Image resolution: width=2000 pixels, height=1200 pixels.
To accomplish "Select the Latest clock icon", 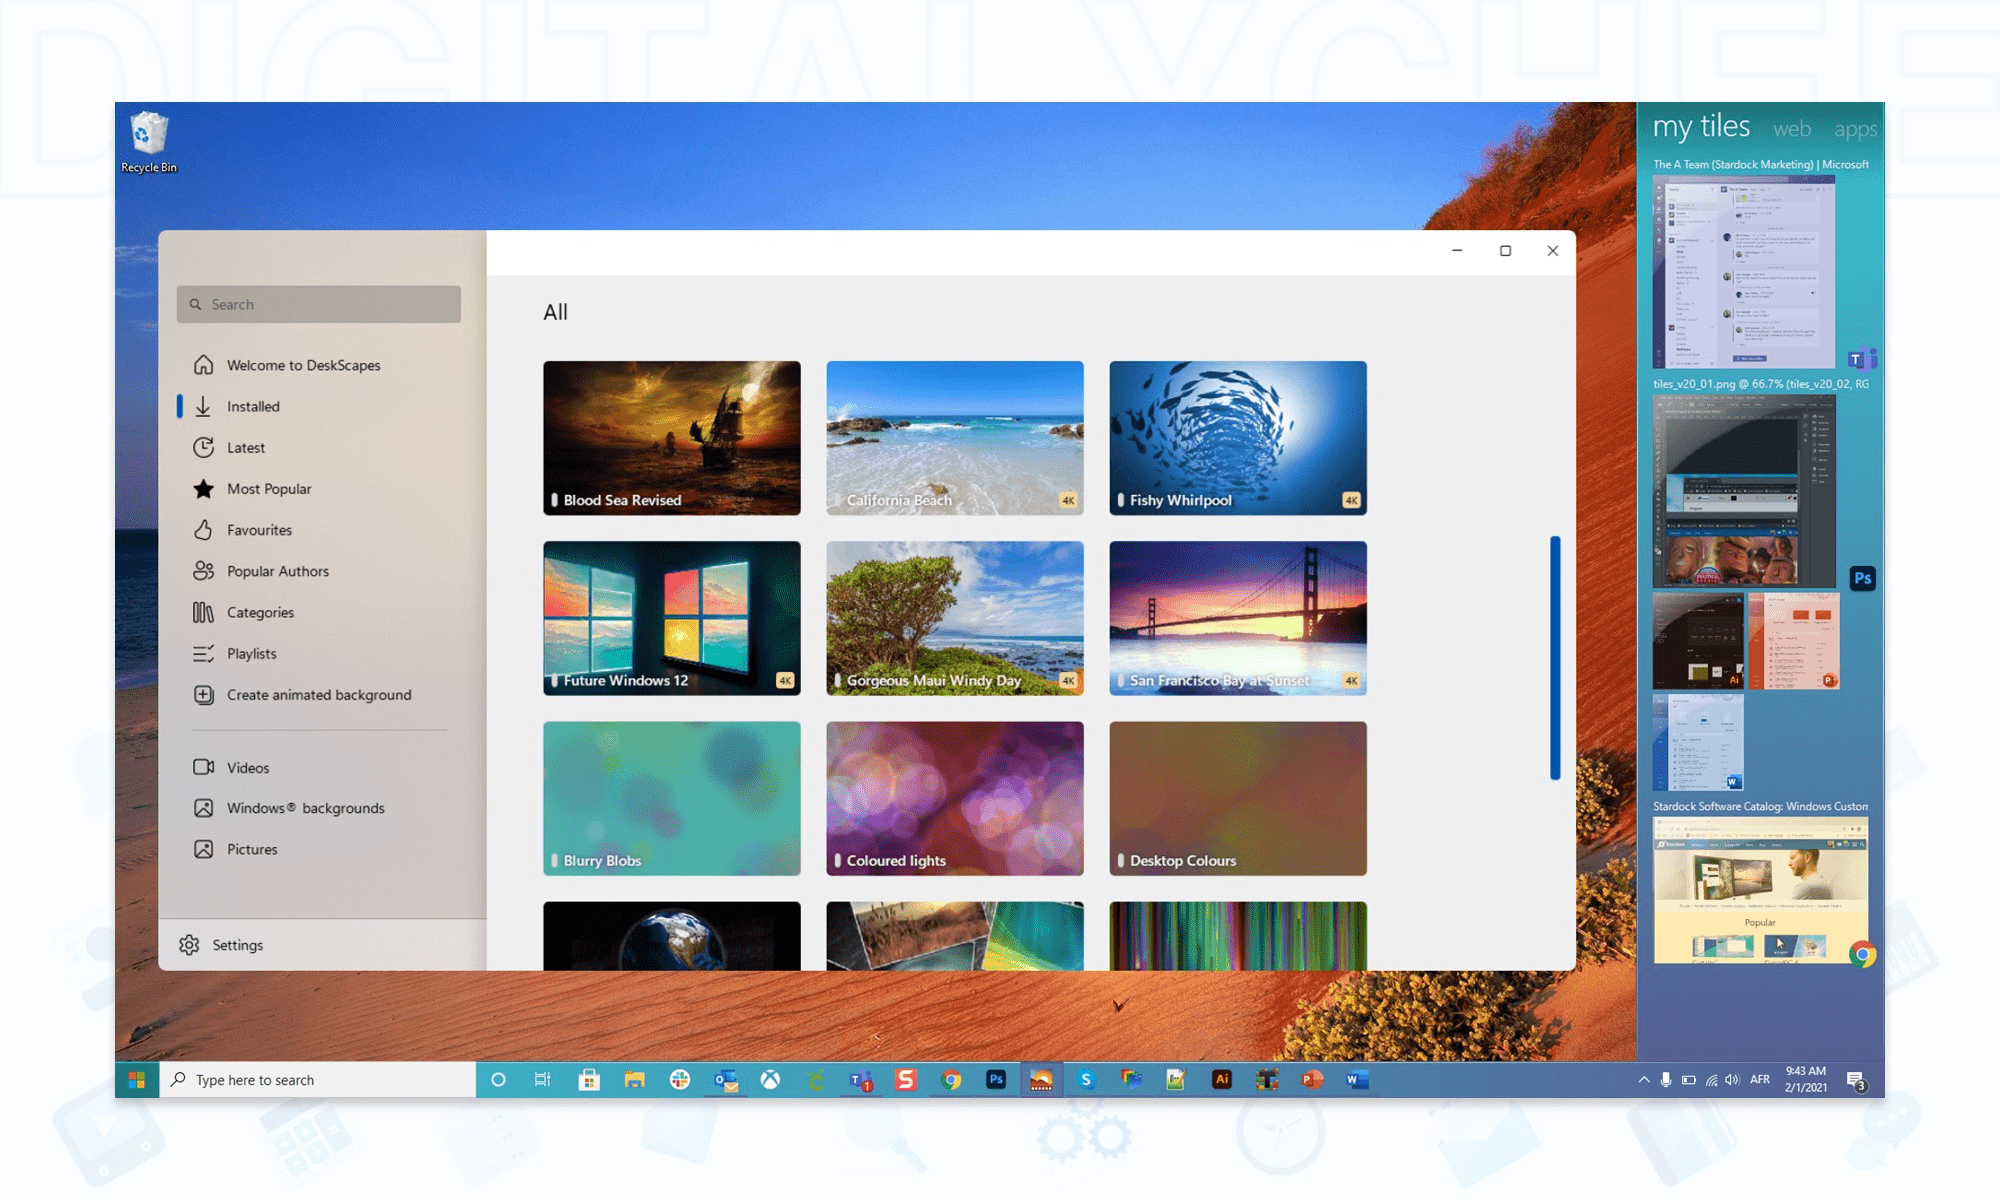I will pos(203,447).
